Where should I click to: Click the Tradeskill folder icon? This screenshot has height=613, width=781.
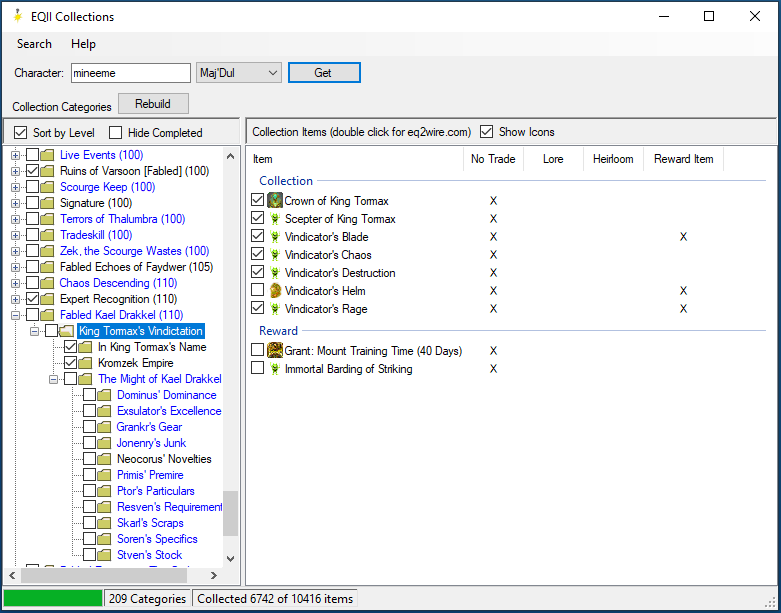pyautogui.click(x=47, y=235)
